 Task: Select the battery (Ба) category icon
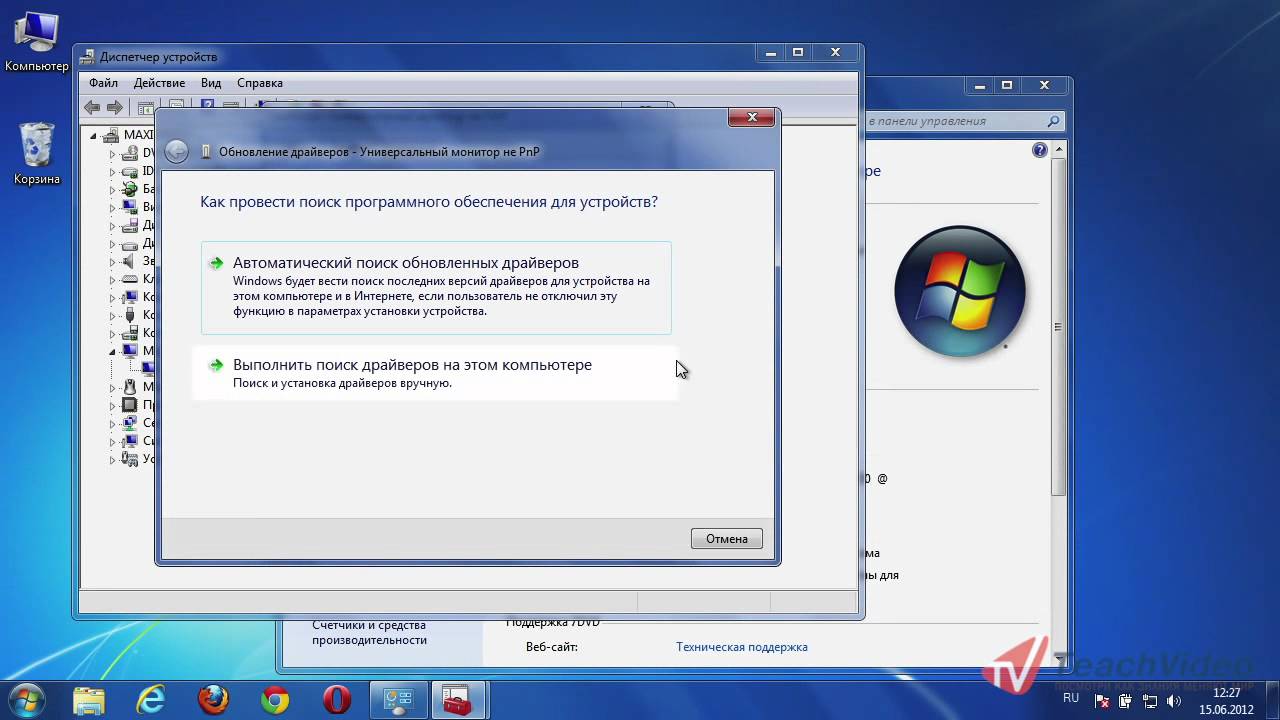[x=129, y=189]
